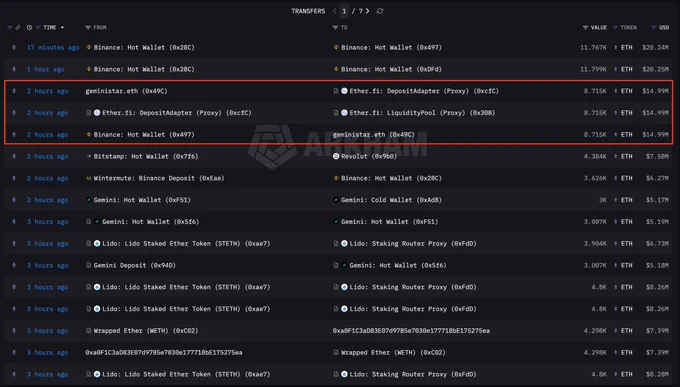Open Gemini Deposit (0x94D) address
Screen dimensions: 680x387
pyautogui.click(x=134, y=265)
